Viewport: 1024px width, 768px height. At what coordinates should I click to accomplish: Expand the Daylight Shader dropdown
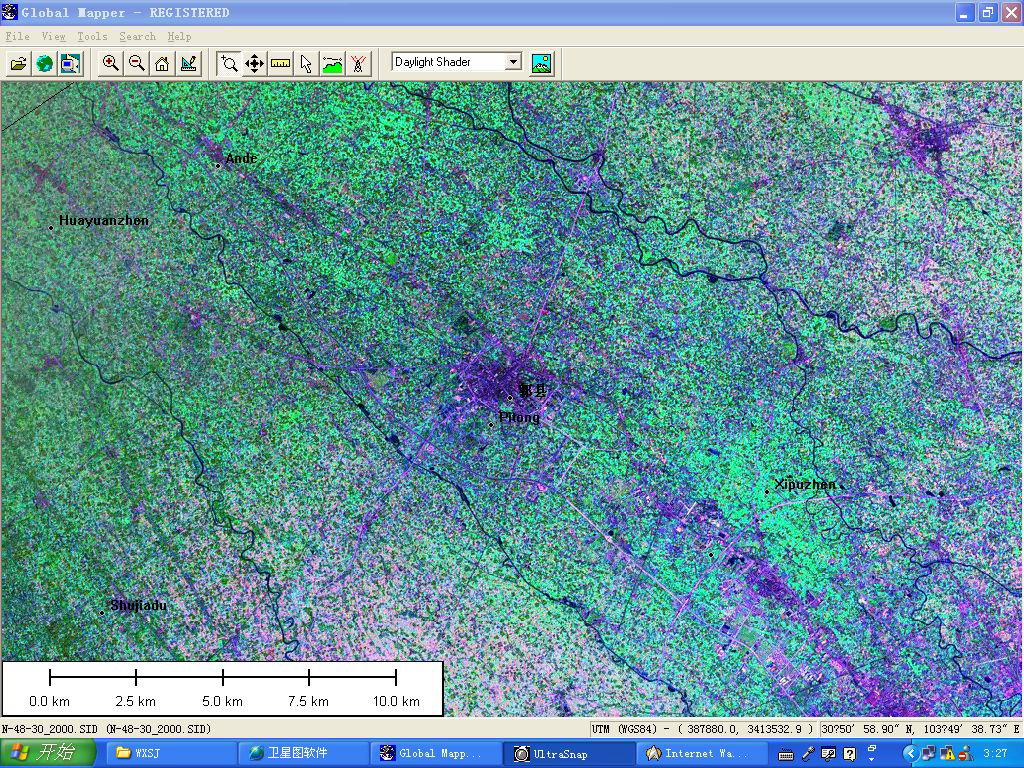pyautogui.click(x=513, y=62)
